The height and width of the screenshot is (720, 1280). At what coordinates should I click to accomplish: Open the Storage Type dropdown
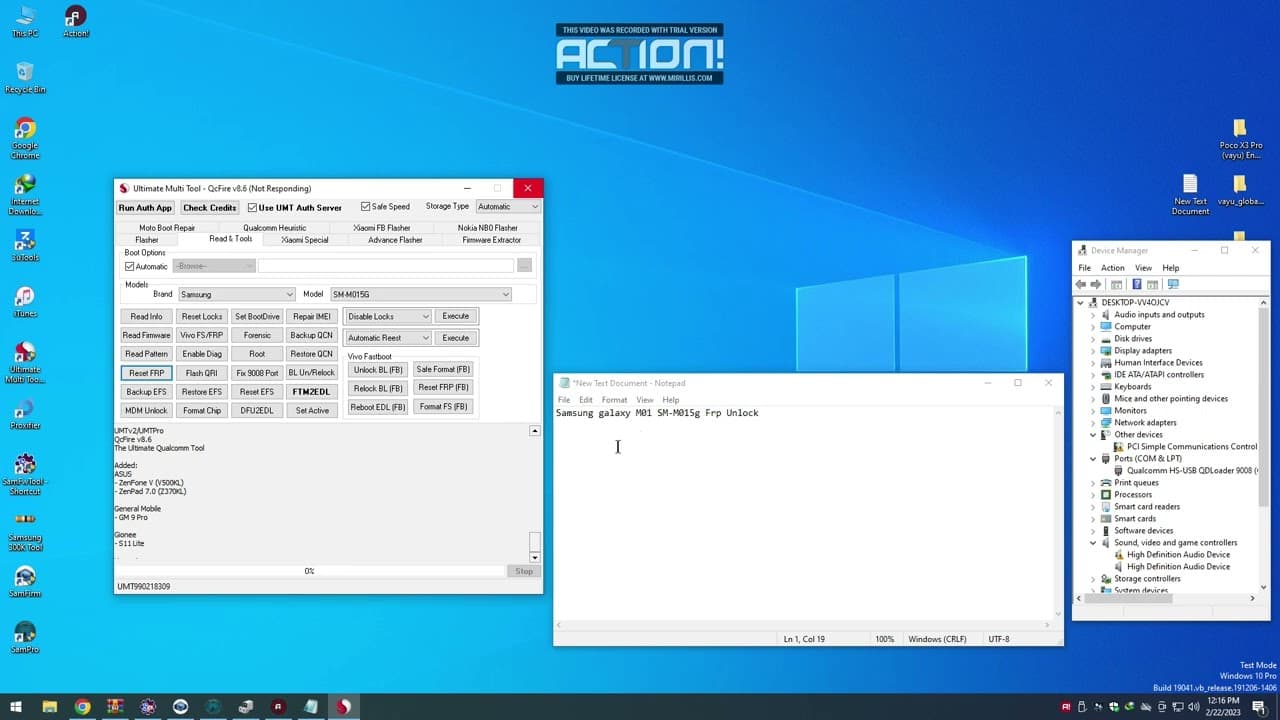508,207
